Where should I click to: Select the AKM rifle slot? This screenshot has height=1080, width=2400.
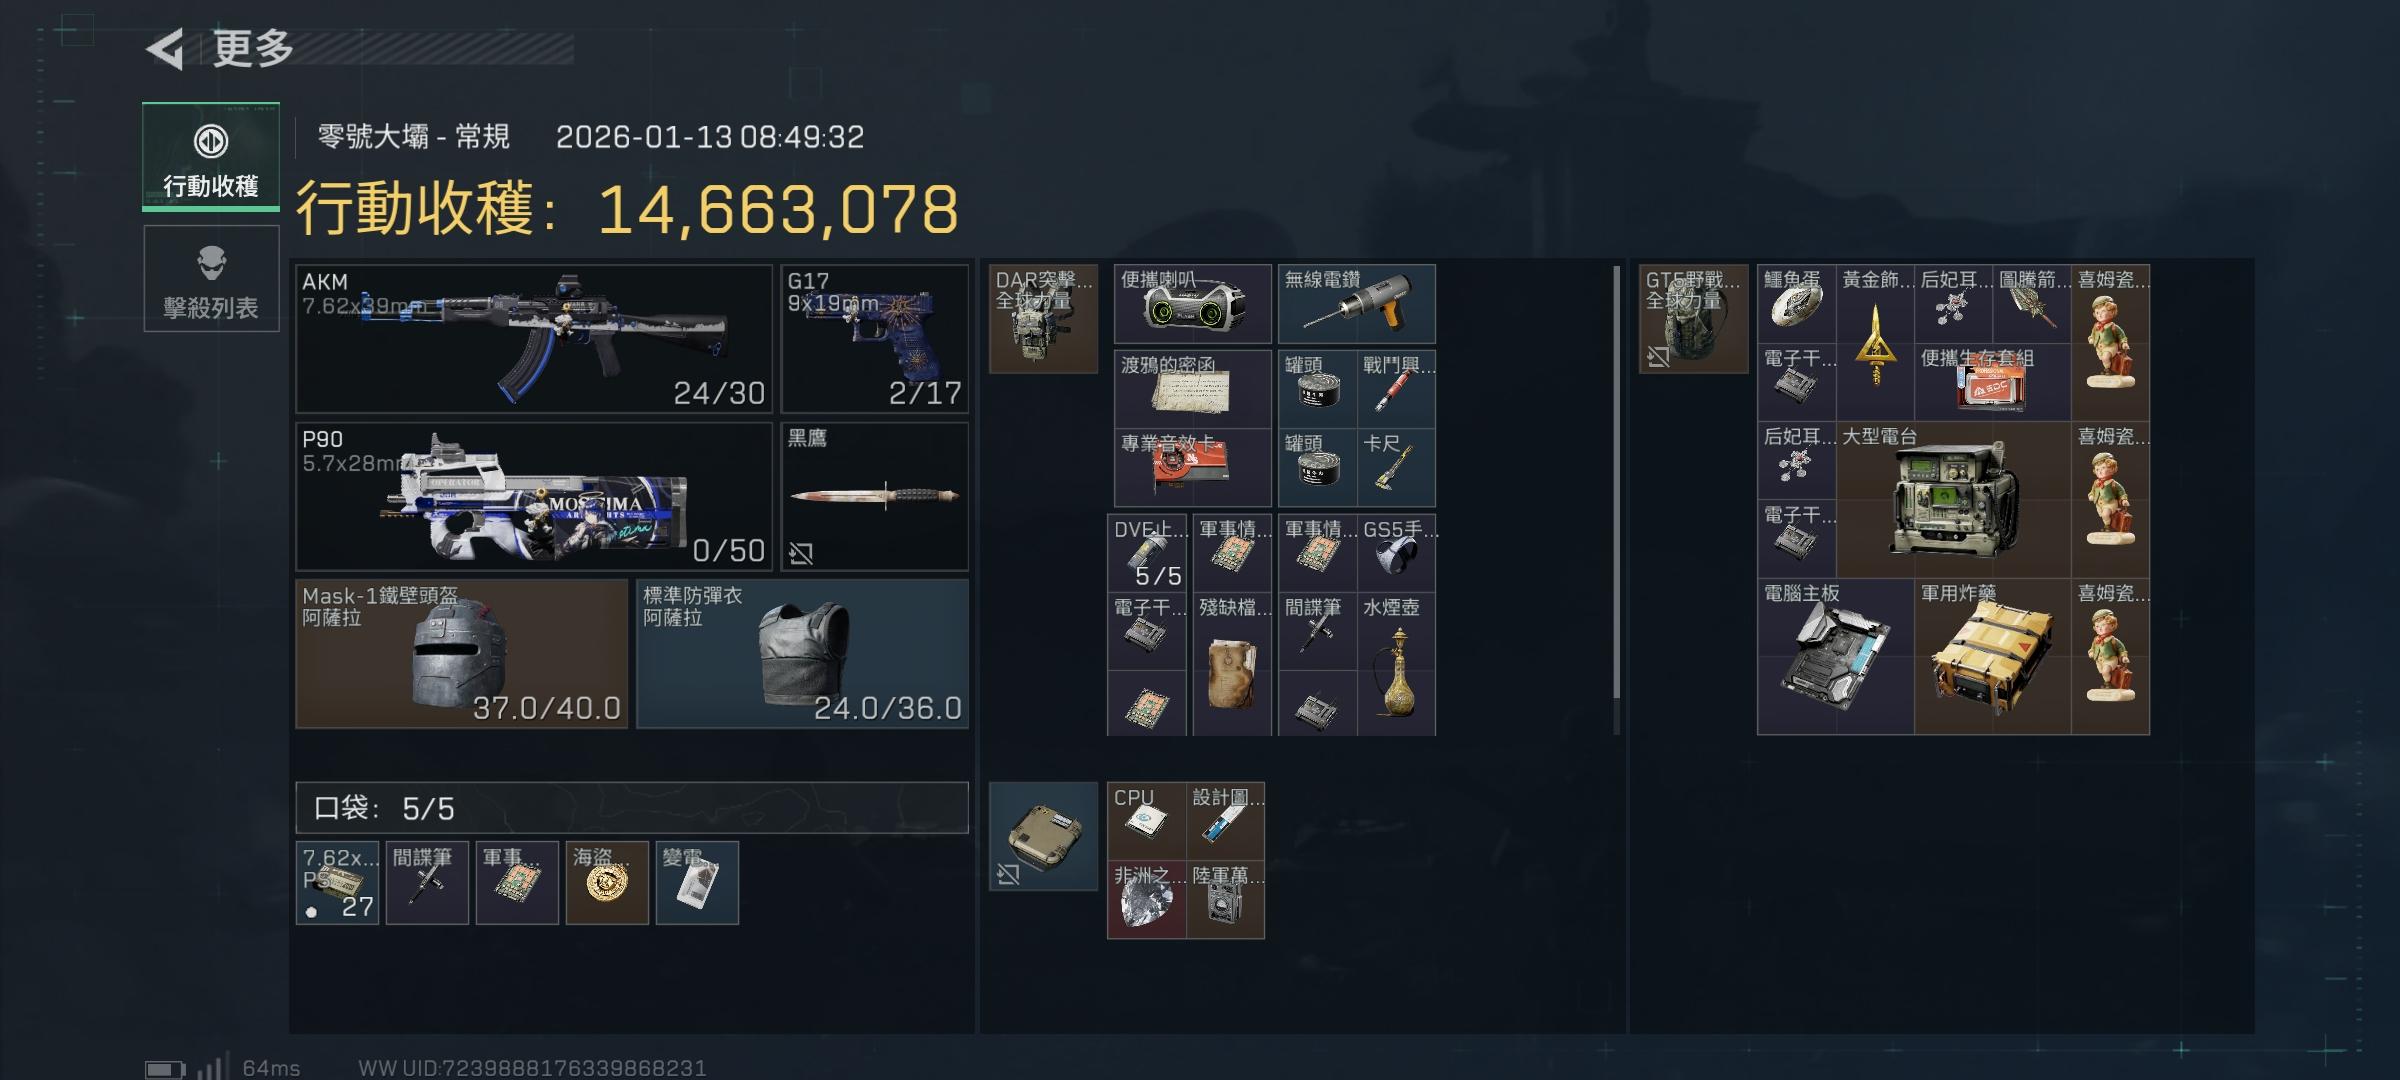(x=534, y=339)
